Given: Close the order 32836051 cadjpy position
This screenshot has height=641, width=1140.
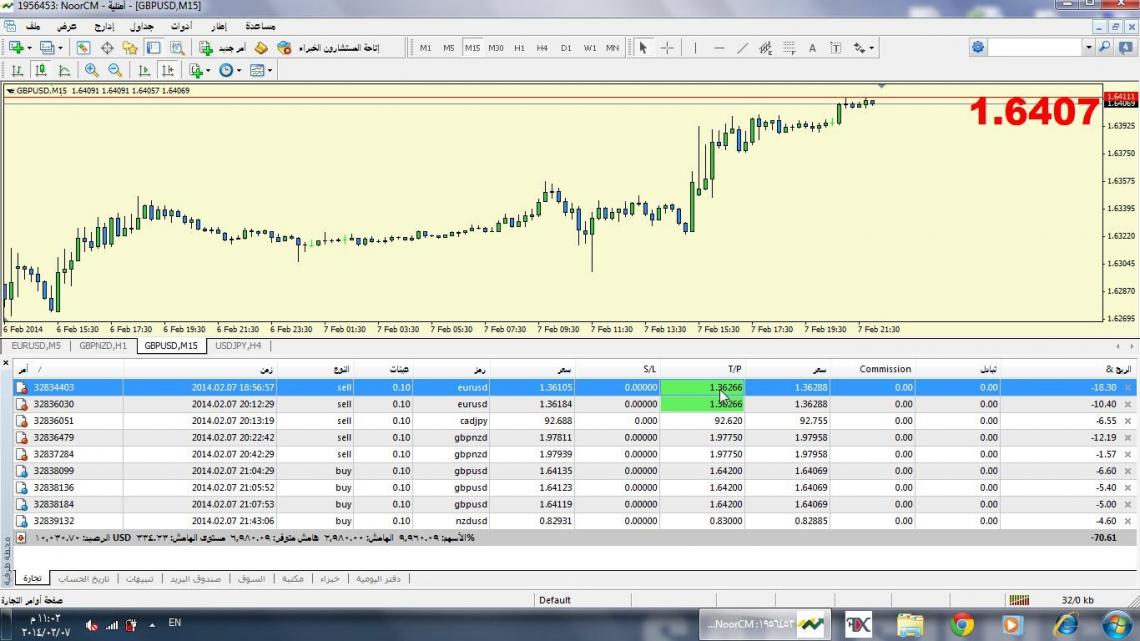Looking at the screenshot, I should point(1128,421).
